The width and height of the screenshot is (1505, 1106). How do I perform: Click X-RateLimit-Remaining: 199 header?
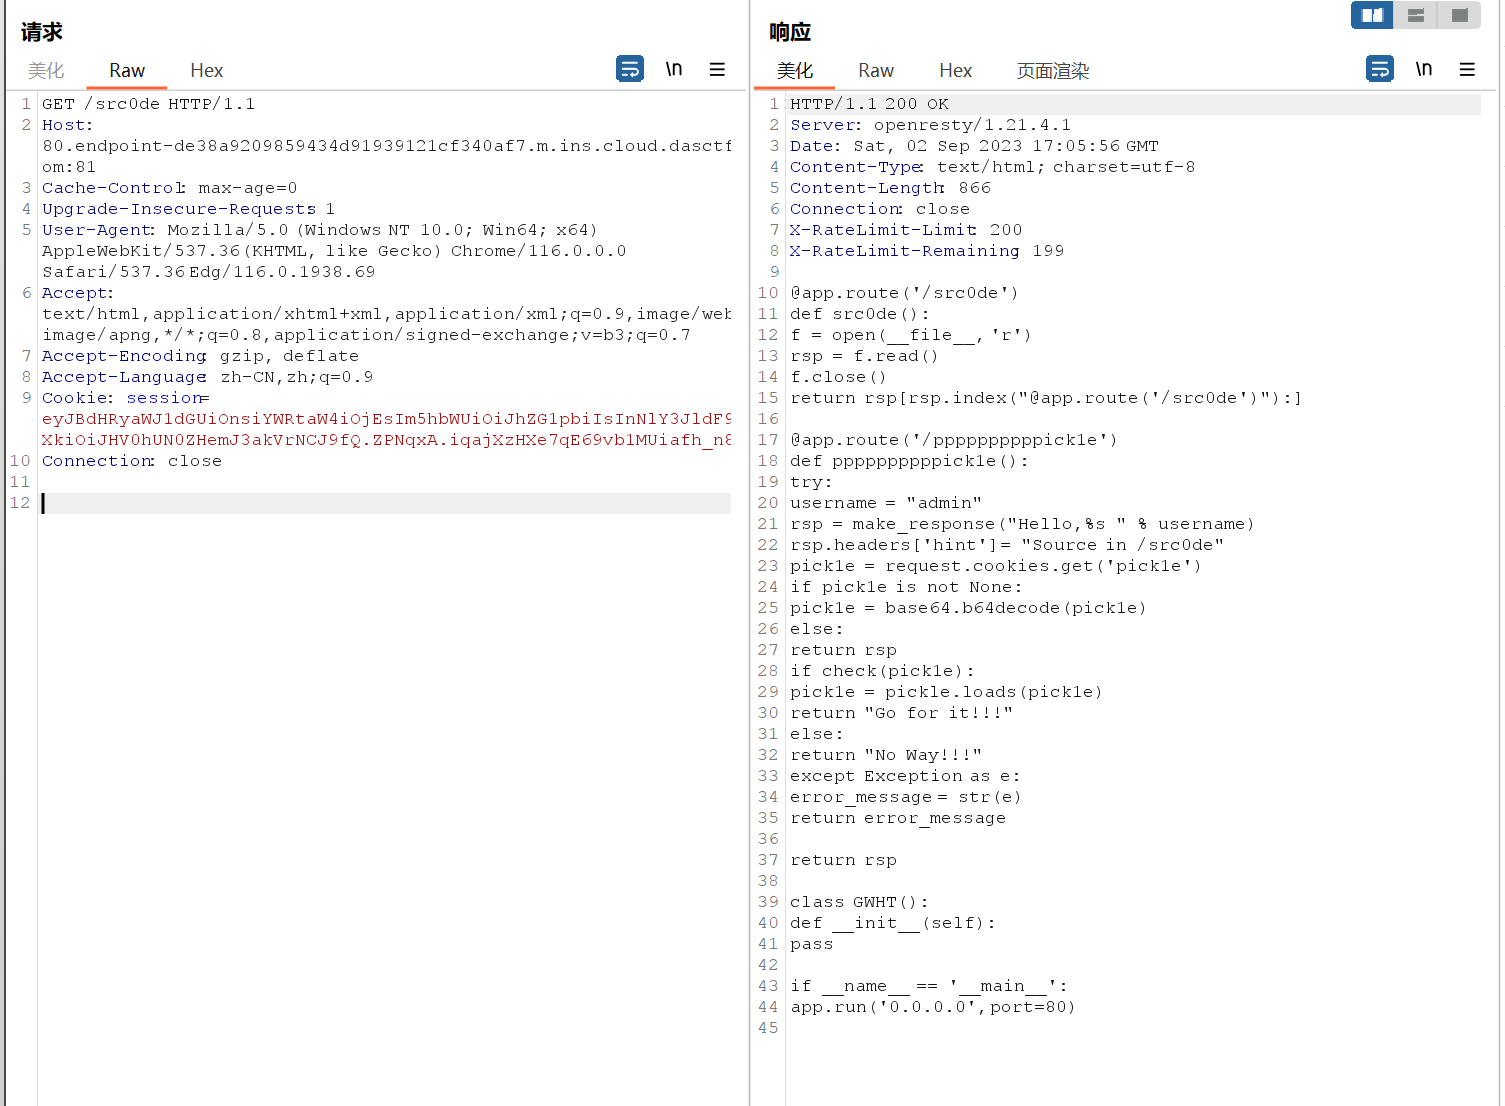pyautogui.click(x=927, y=251)
